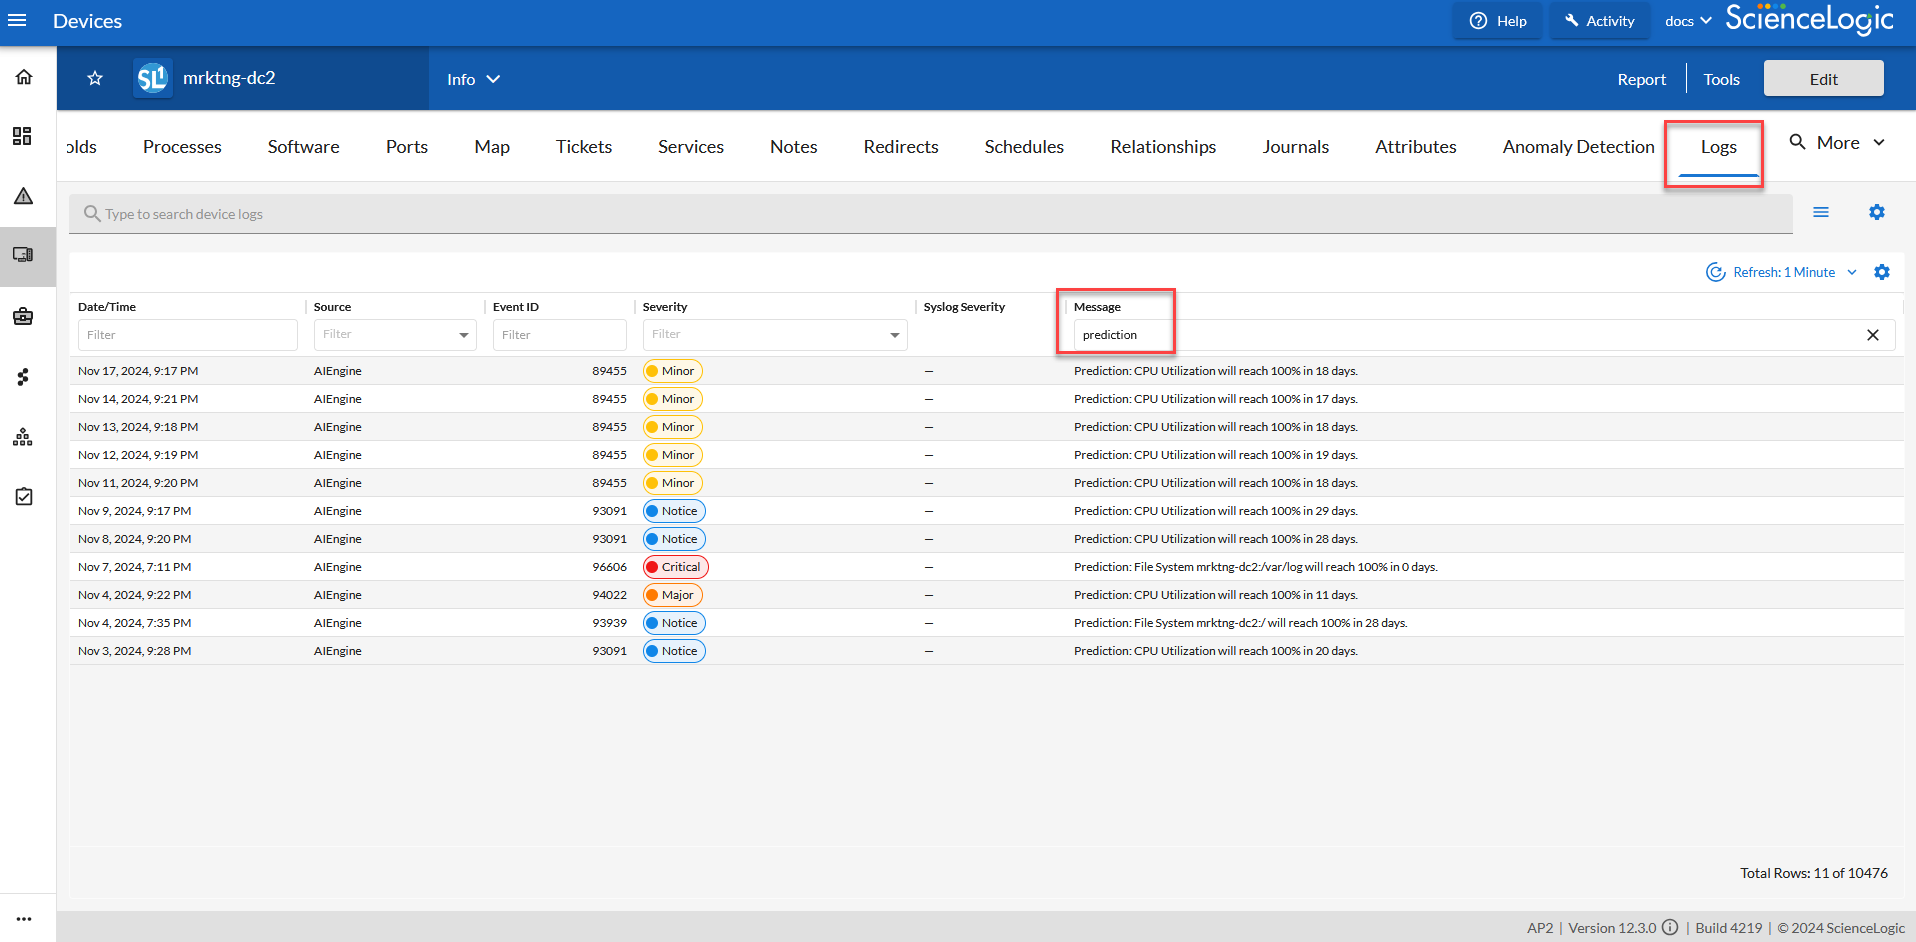
Task: Click the Home icon in sidebar
Action: pyautogui.click(x=24, y=77)
